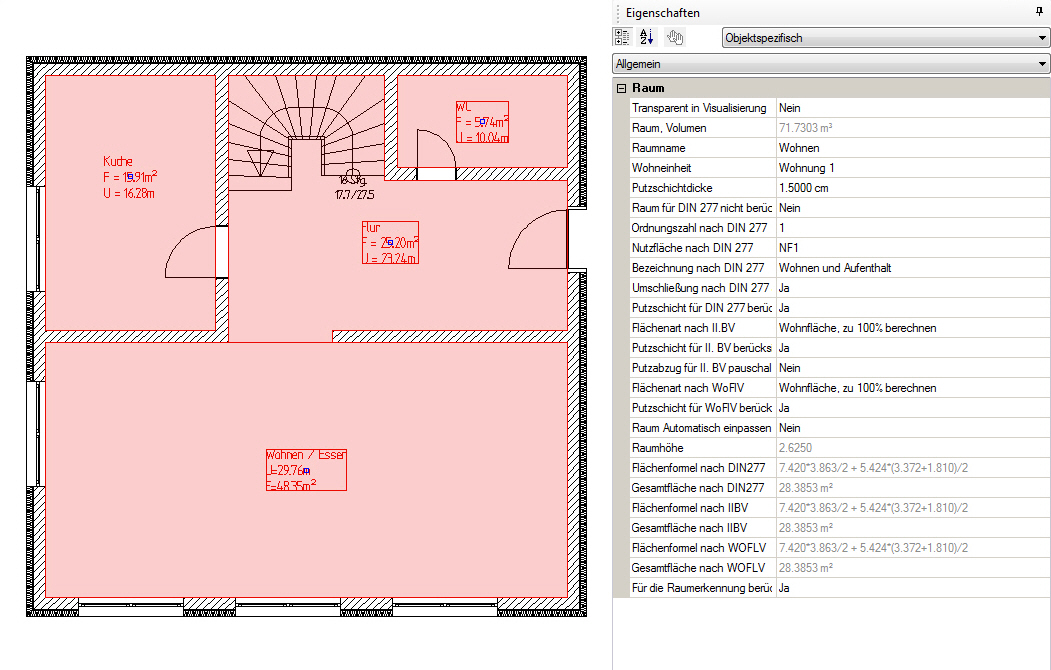The height and width of the screenshot is (670, 1051).
Task: Click the categorized view icon in Eigenschaften
Action: [x=622, y=38]
